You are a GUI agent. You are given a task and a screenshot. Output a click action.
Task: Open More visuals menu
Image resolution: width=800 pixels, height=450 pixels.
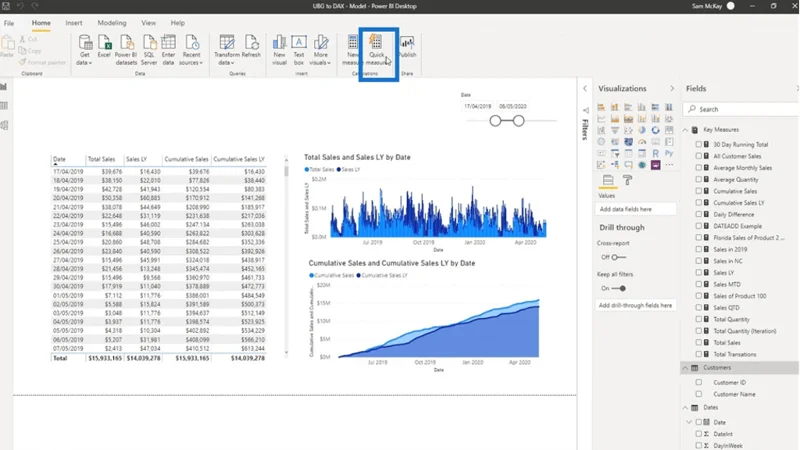(x=321, y=50)
